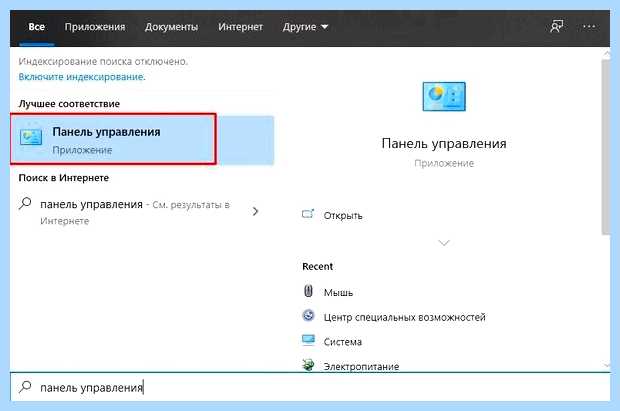Viewport: 620px width, 411px height.
Task: Select the панель управления web search result
Action: 134,212
